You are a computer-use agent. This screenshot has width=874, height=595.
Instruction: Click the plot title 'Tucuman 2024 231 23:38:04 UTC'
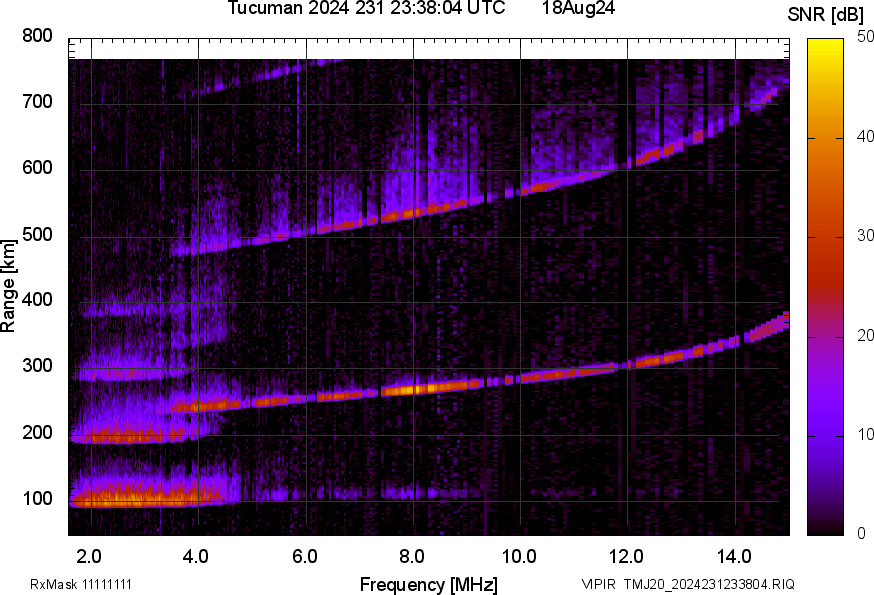(366, 8)
